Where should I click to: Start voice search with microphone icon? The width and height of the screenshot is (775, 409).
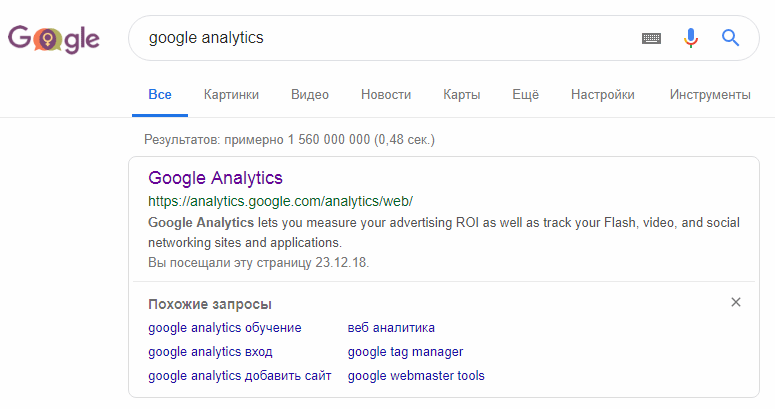point(690,38)
